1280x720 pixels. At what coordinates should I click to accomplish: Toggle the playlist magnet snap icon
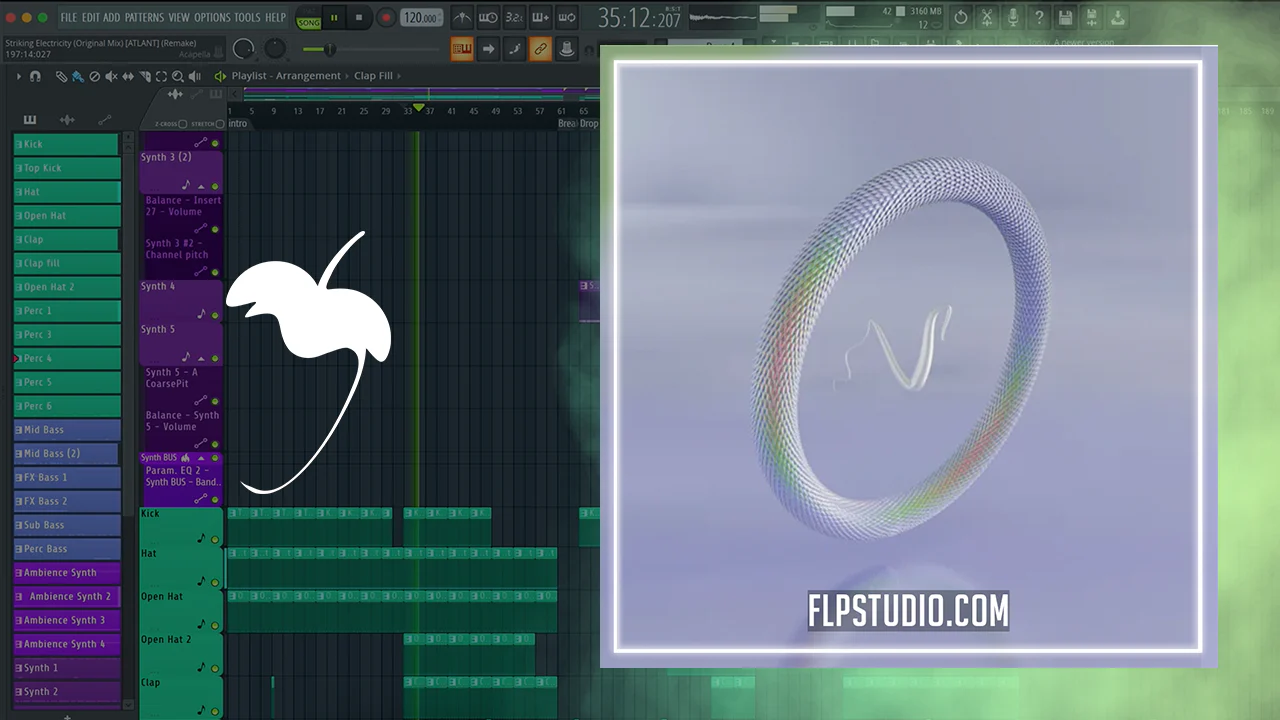click(35, 76)
